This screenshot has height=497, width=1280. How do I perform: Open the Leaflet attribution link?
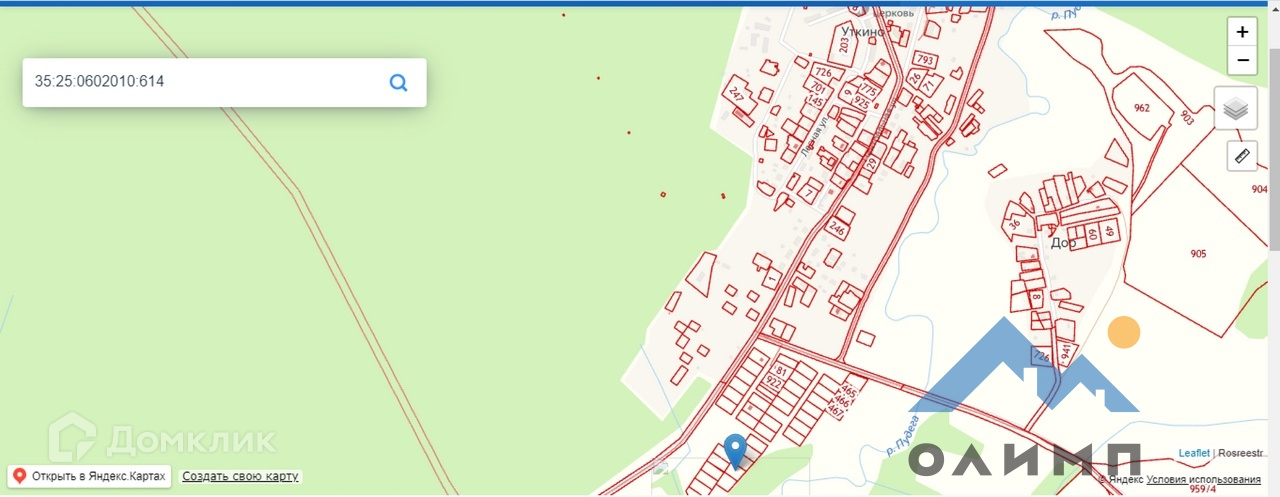point(1194,453)
